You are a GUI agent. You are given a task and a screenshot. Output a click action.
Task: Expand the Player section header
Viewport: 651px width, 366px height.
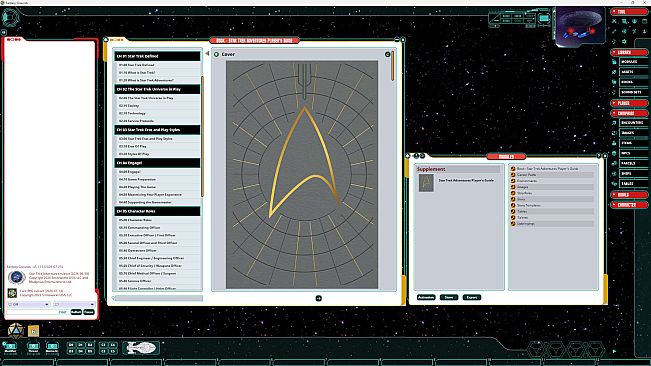(629, 103)
